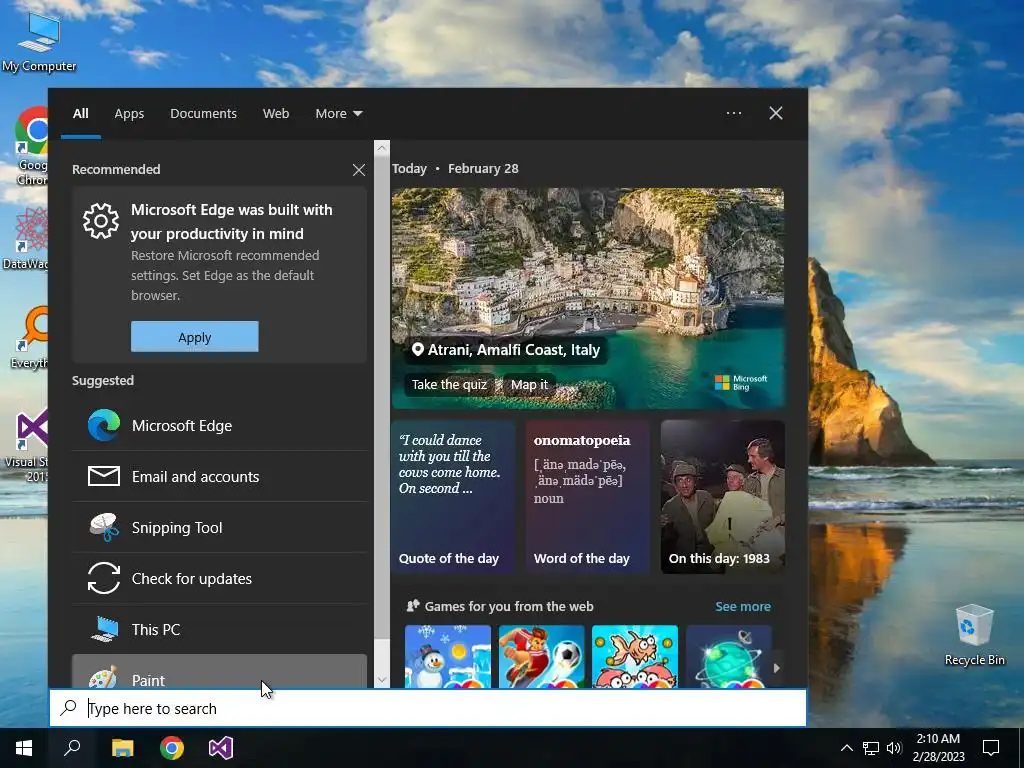The image size is (1024, 768).
Task: Select the Check for updates icon
Action: 103,579
